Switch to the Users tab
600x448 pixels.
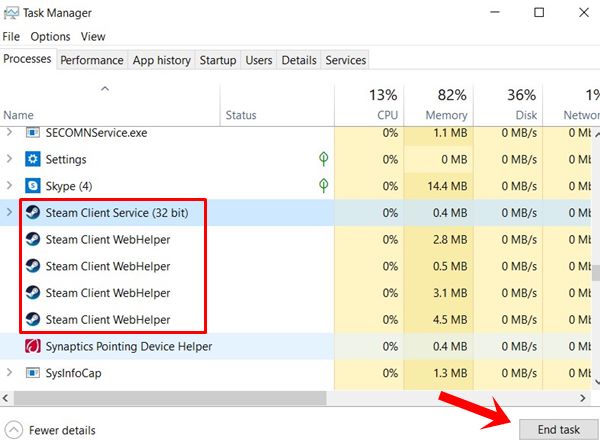(x=259, y=60)
